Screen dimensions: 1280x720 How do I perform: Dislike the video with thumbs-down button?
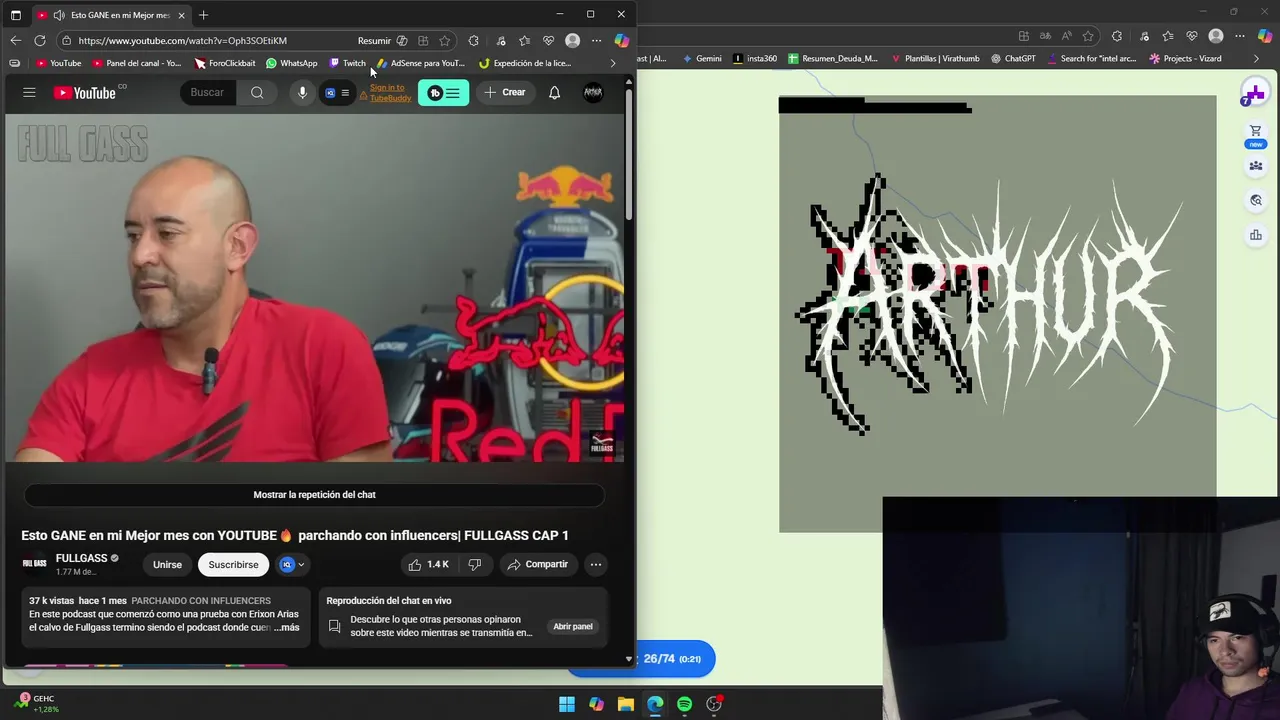475,564
